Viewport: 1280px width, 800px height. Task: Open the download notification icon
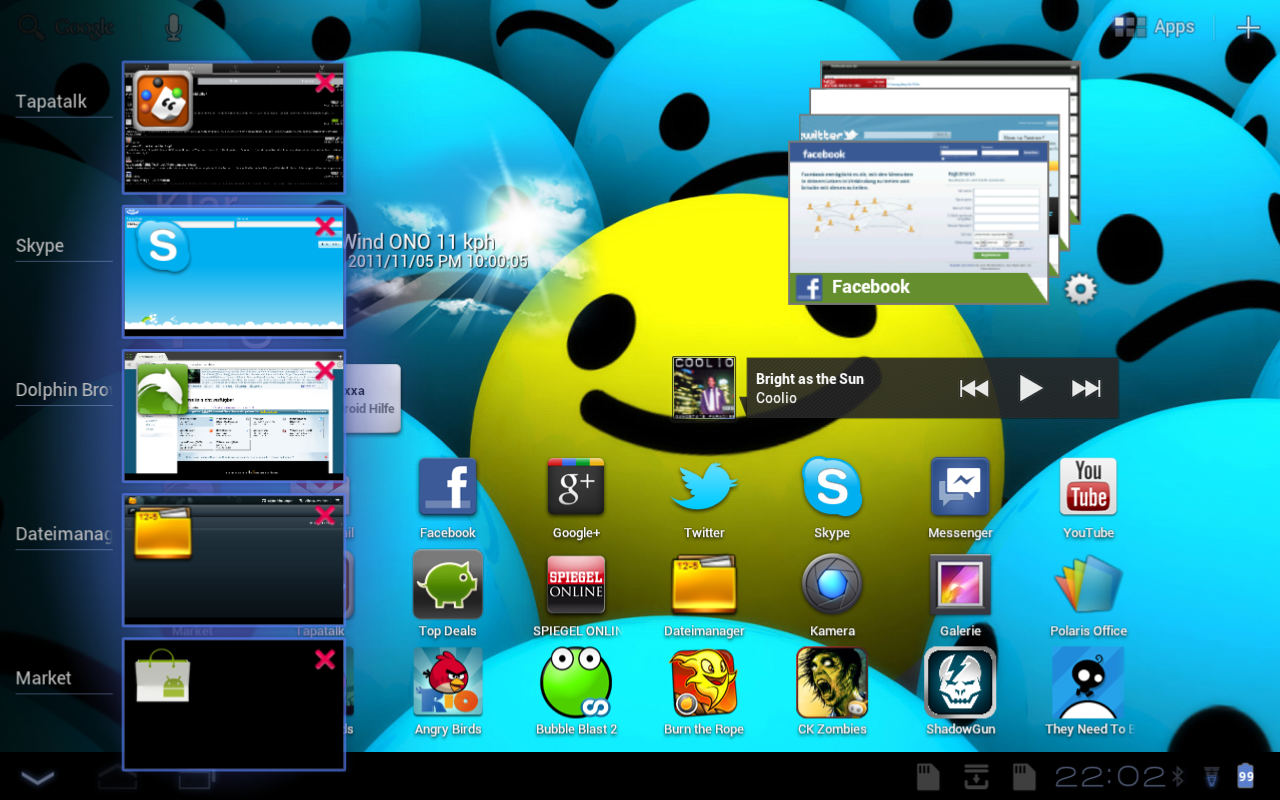coord(976,776)
